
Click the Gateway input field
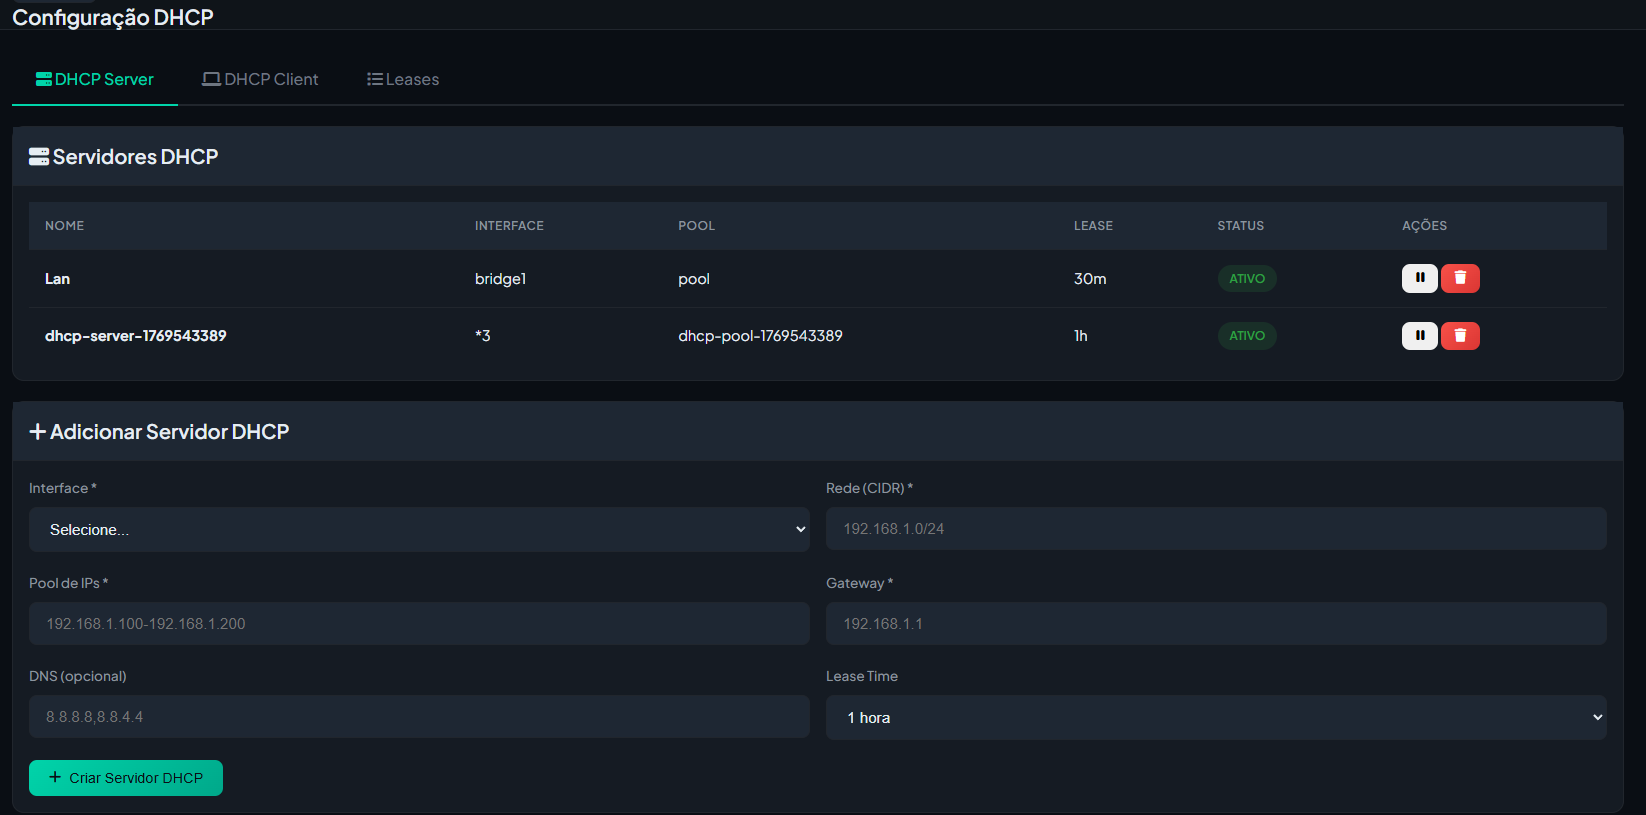coord(1215,623)
